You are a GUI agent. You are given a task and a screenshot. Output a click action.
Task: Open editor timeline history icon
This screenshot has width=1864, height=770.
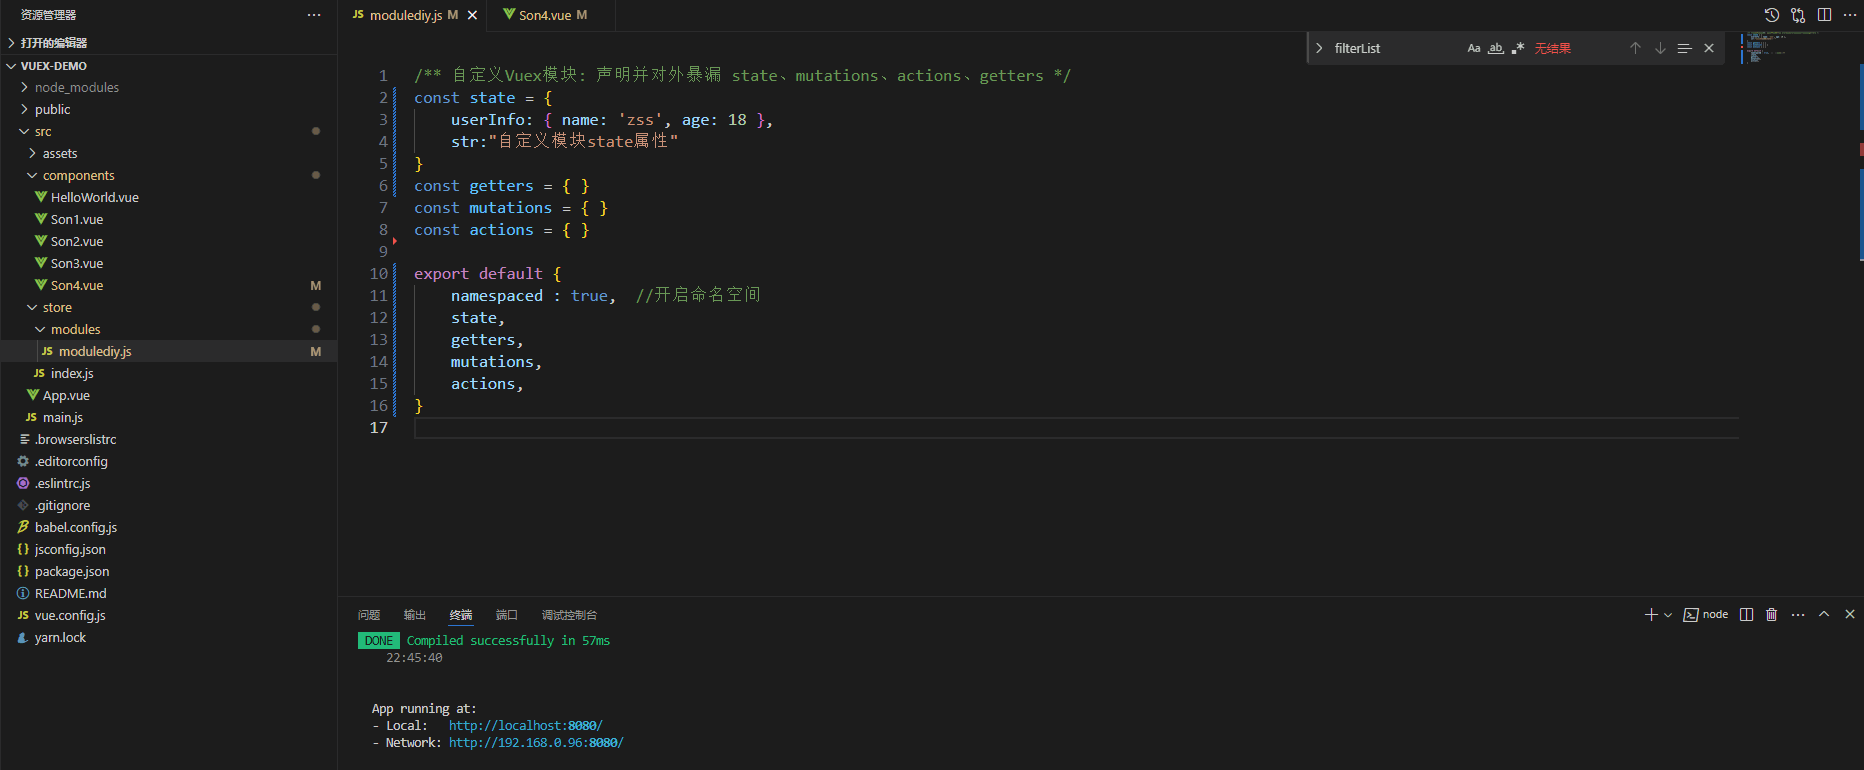click(x=1772, y=15)
